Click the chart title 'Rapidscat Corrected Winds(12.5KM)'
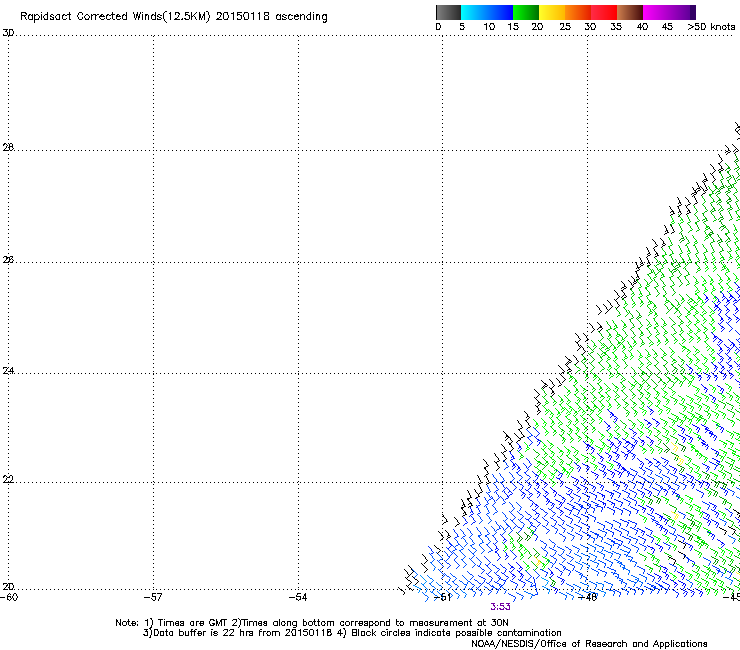This screenshot has width=740, height=650. point(115,16)
